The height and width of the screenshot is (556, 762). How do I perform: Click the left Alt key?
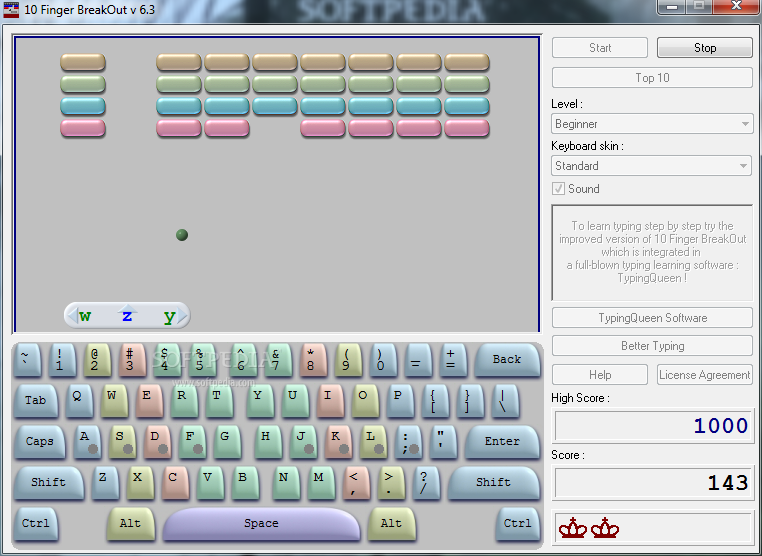[x=130, y=524]
